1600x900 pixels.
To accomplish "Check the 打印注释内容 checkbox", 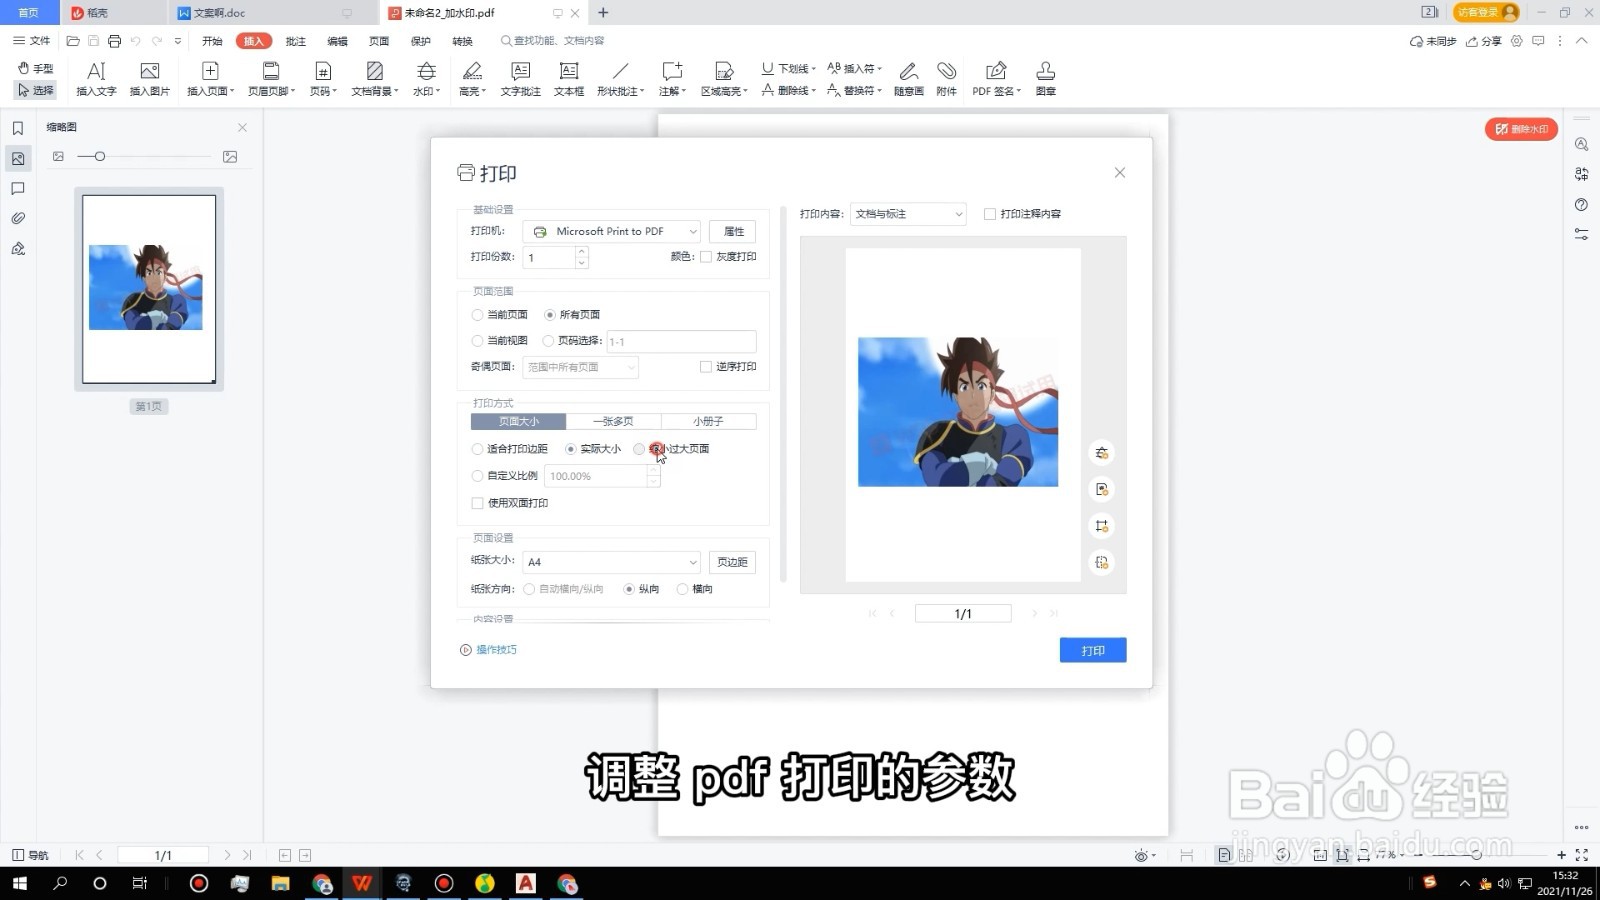I will click(x=990, y=214).
